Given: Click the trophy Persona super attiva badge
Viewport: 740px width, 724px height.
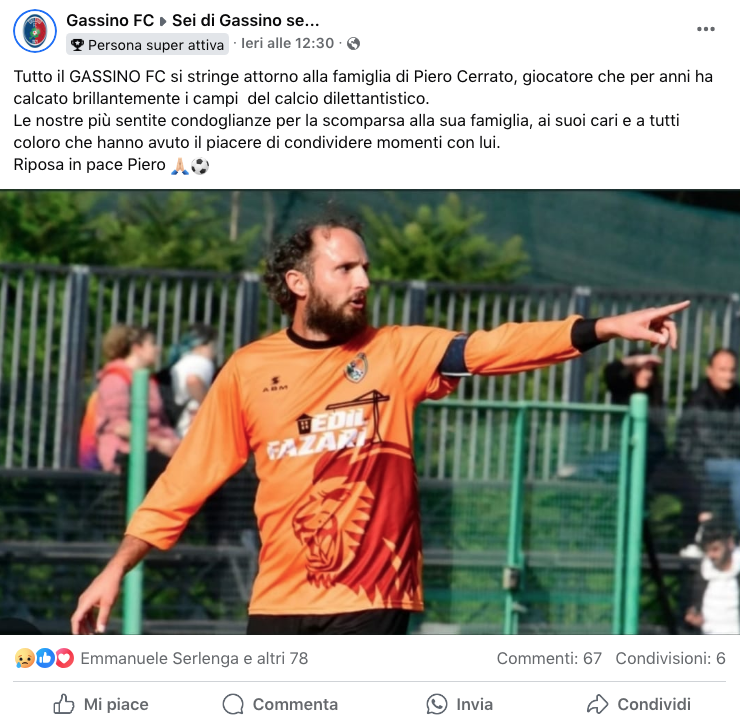Looking at the screenshot, I should (147, 45).
